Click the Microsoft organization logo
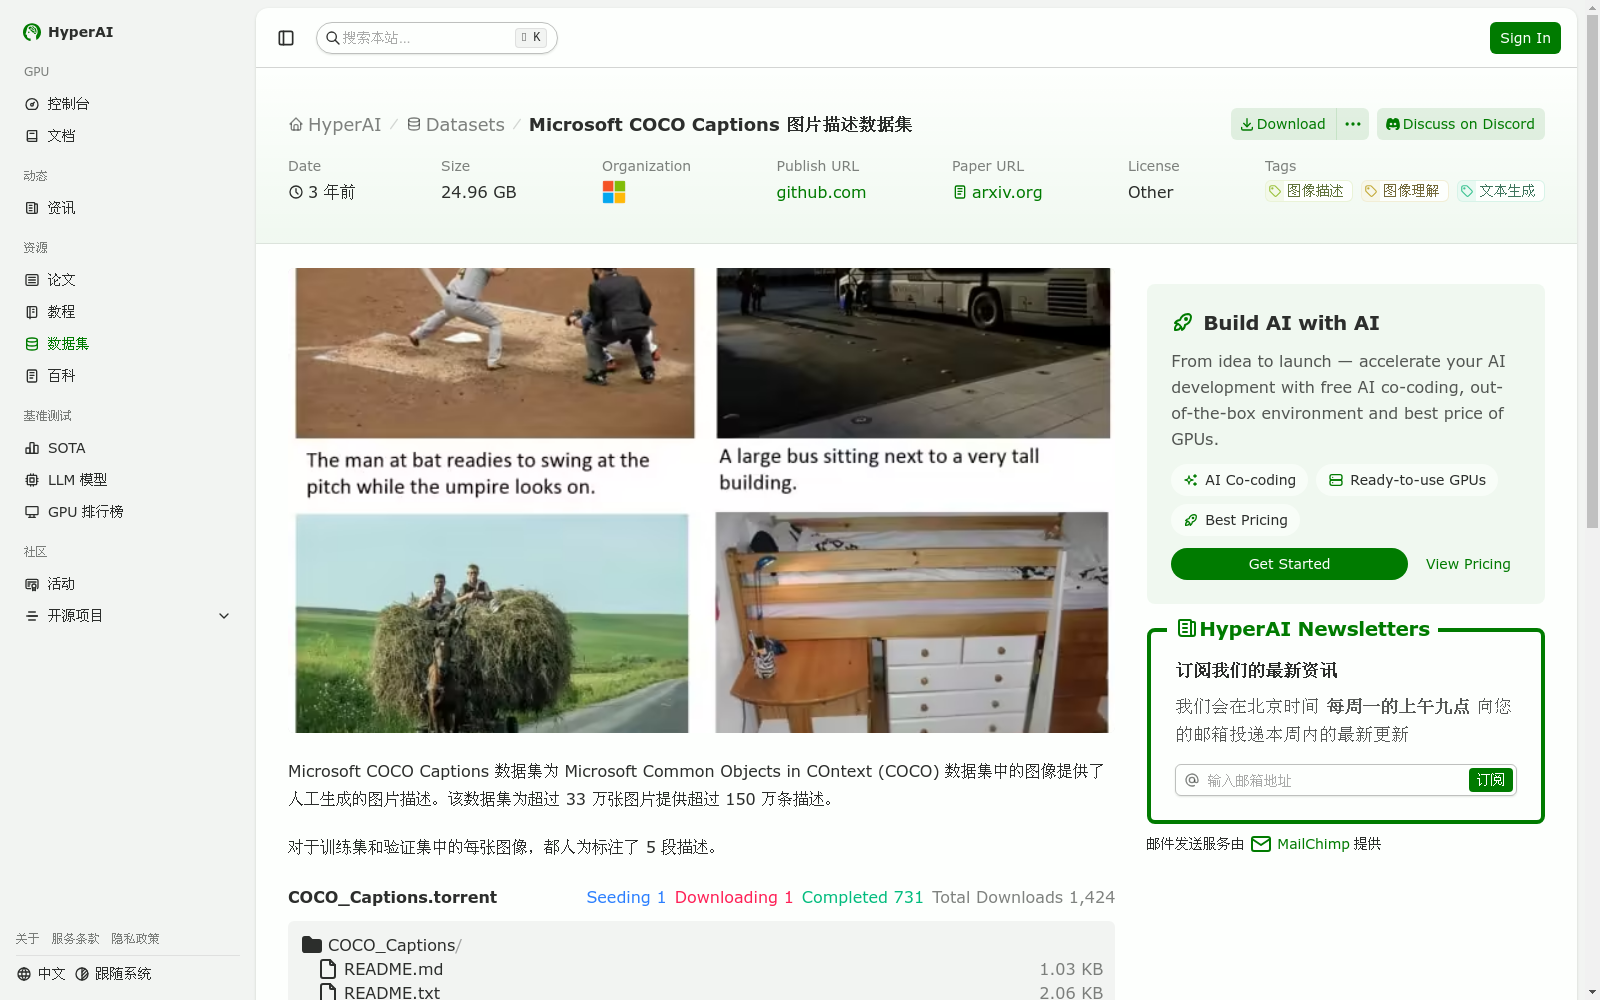 point(614,192)
